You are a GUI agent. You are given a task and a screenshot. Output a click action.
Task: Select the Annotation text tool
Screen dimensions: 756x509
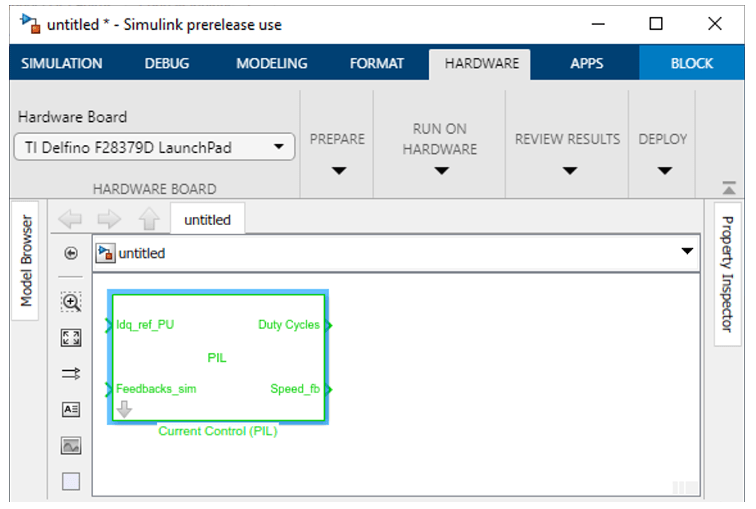[x=71, y=409]
